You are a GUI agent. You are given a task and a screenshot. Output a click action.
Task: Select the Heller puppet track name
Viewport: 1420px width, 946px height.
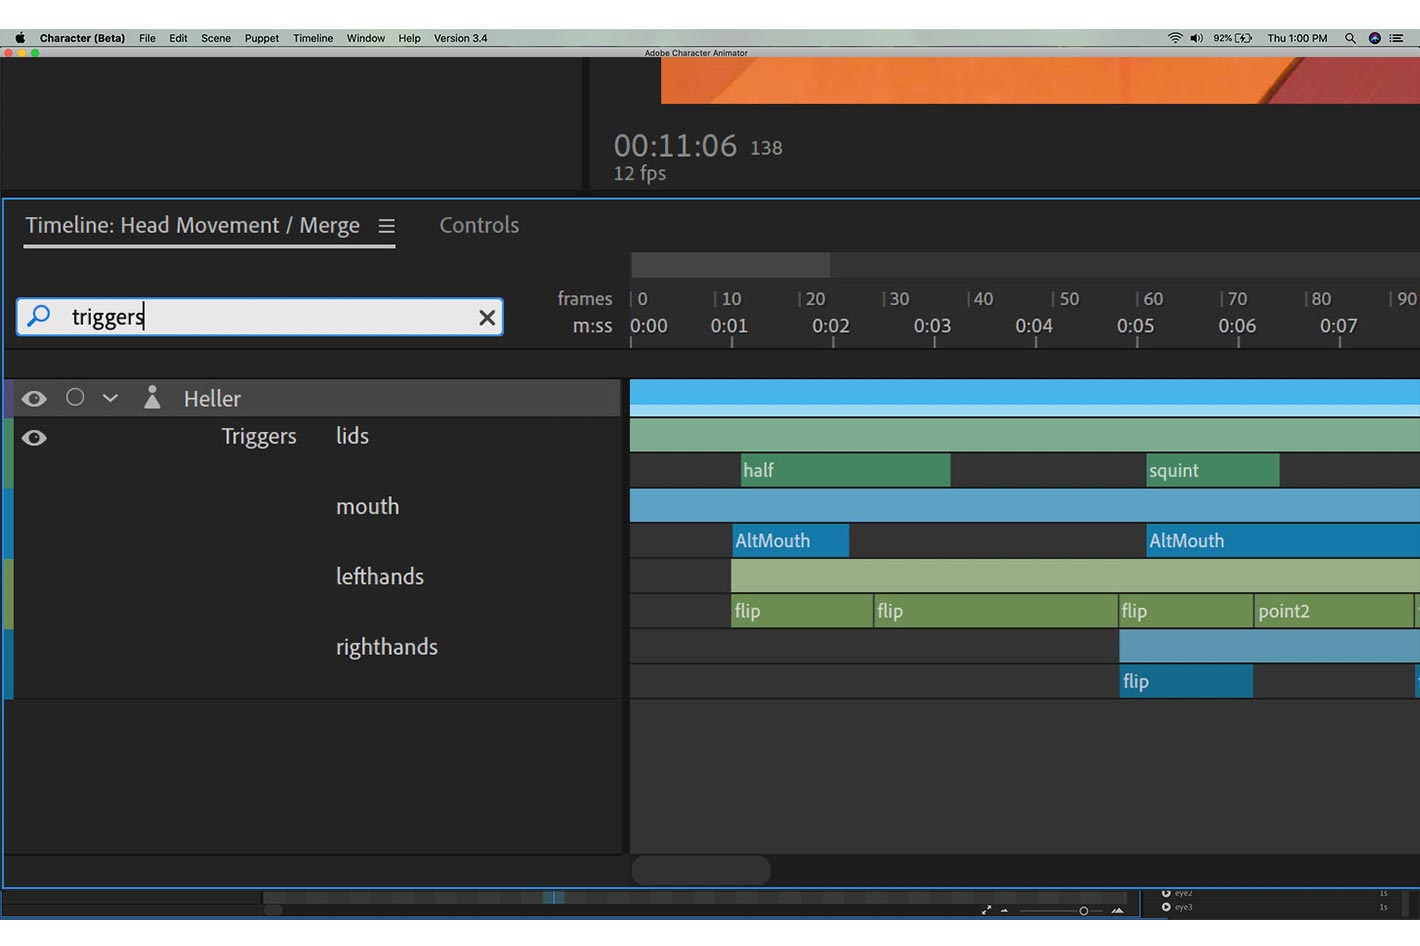212,399
